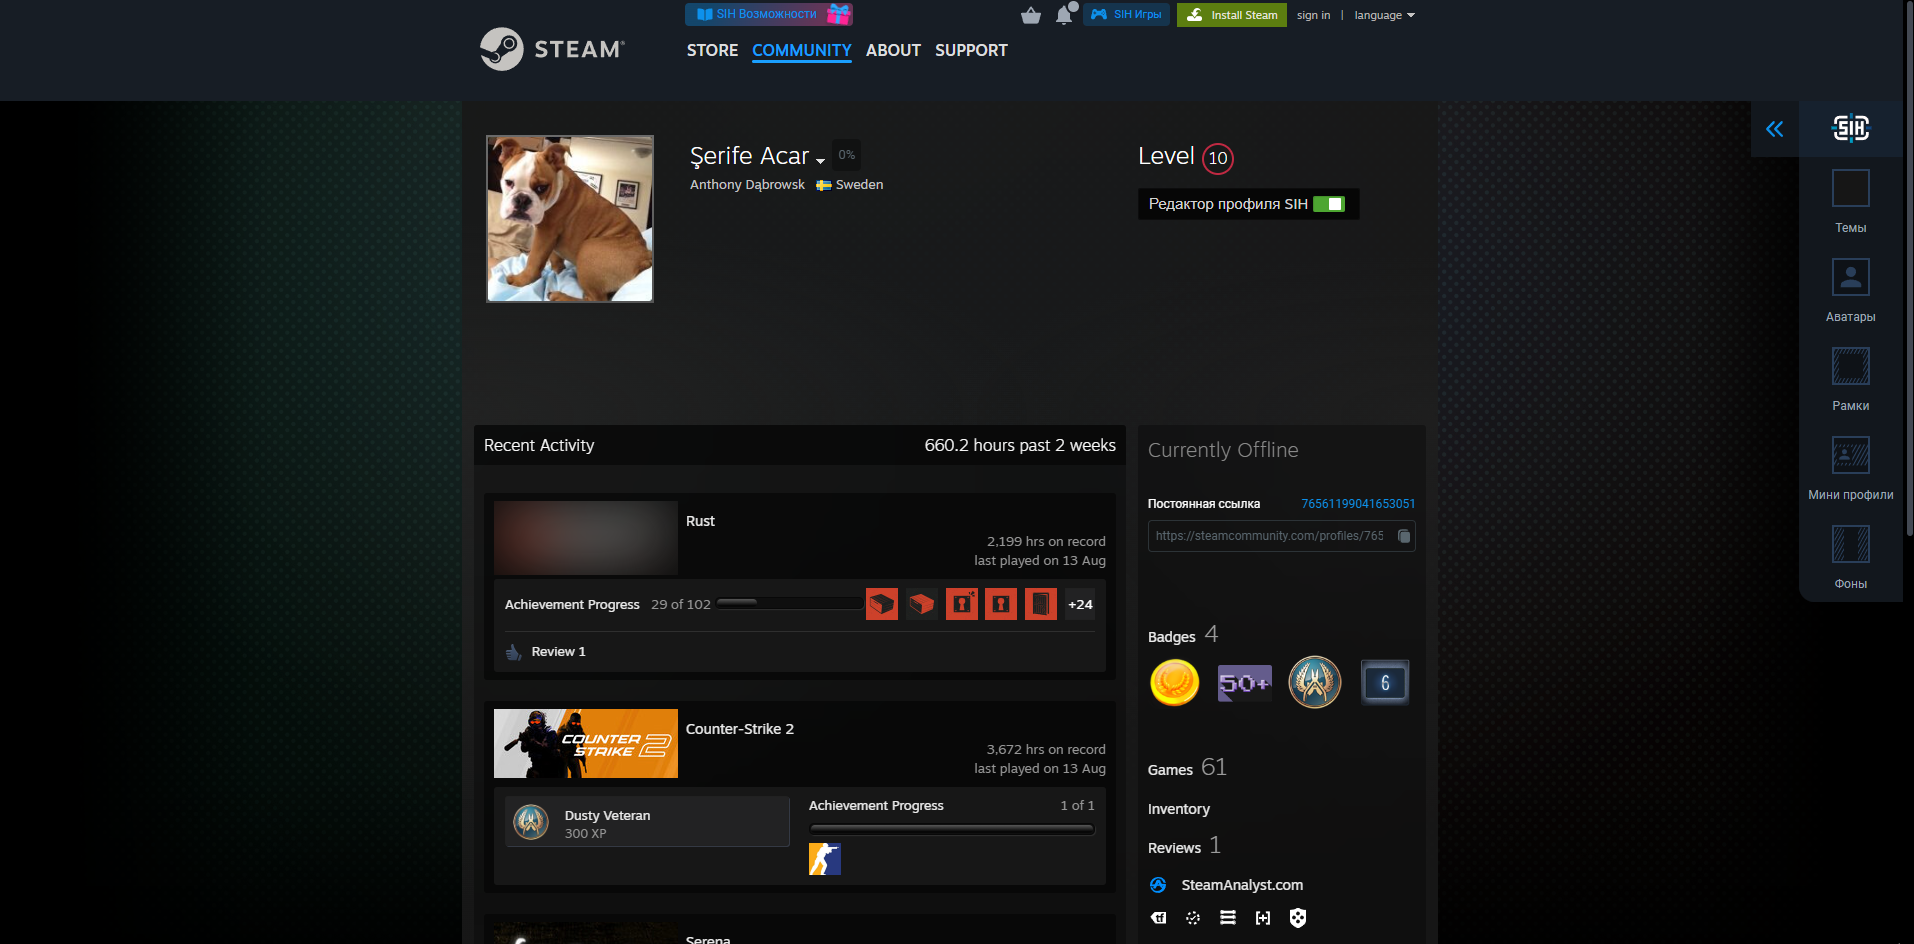1914x944 pixels.
Task: Click the Counter-Strike 2 game banner
Action: tap(586, 743)
